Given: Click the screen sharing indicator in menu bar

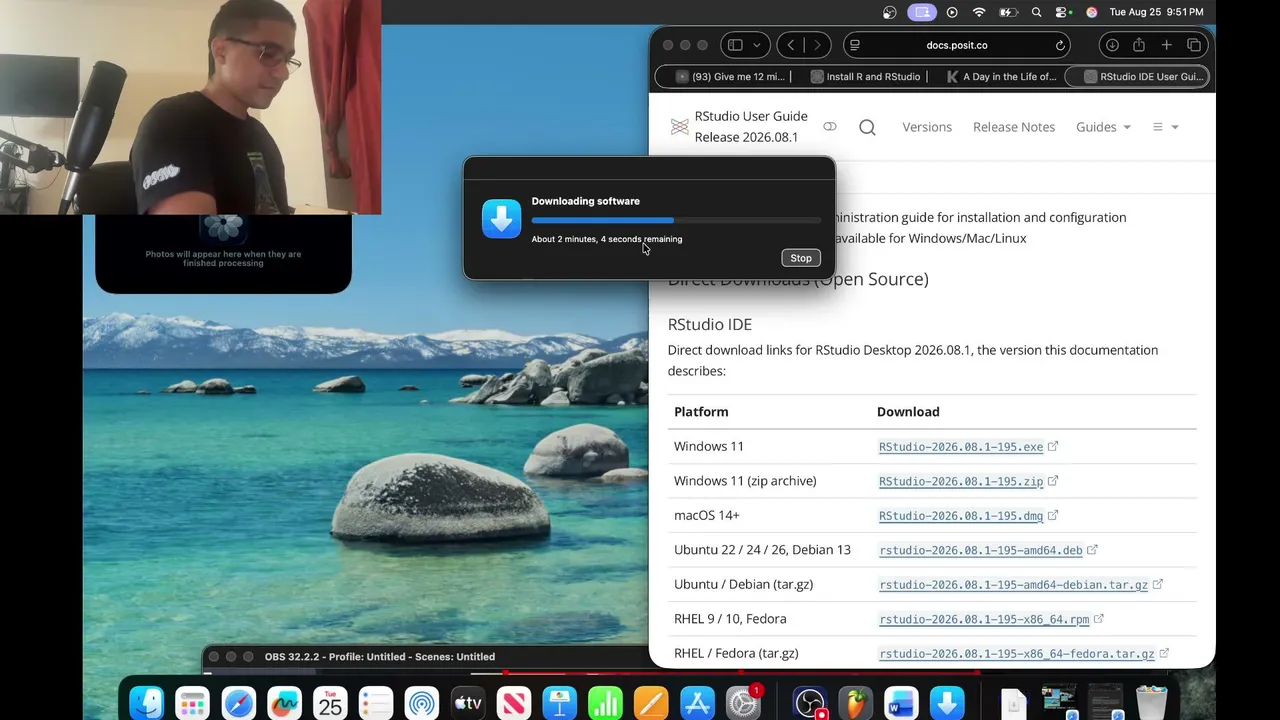Looking at the screenshot, I should [922, 12].
